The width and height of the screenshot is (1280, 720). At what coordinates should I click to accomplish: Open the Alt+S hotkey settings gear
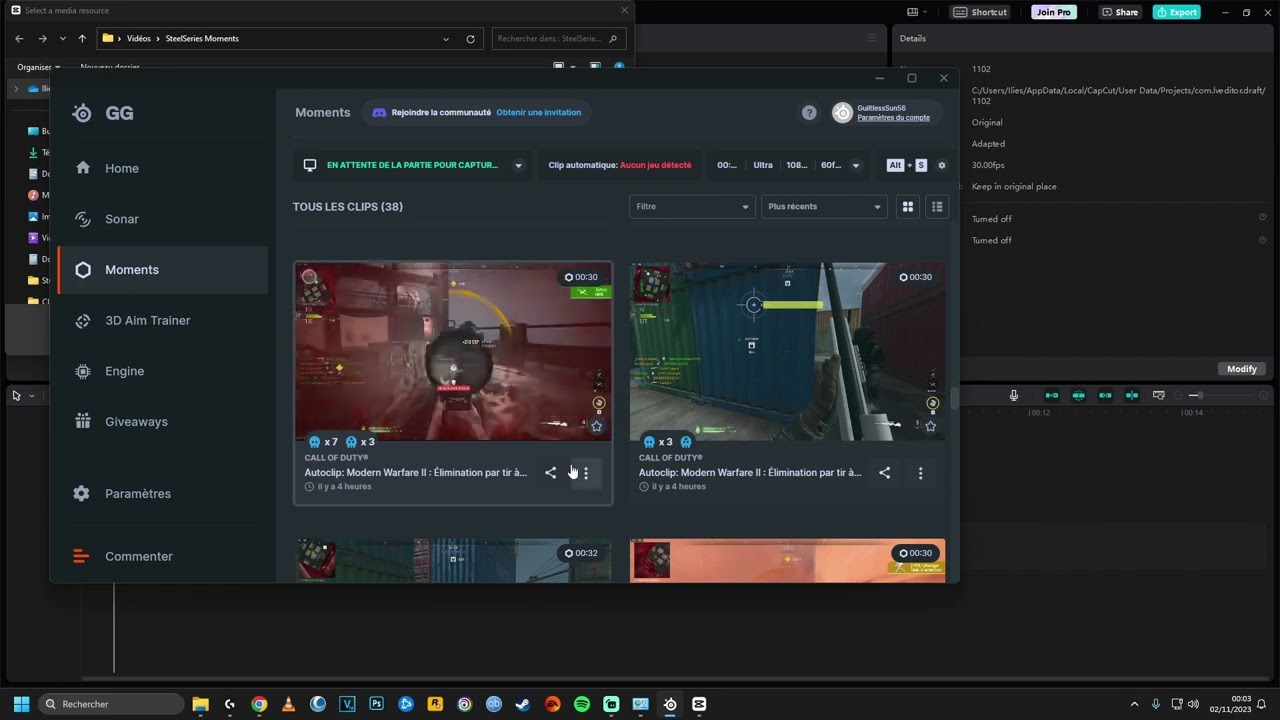pyautogui.click(x=941, y=165)
